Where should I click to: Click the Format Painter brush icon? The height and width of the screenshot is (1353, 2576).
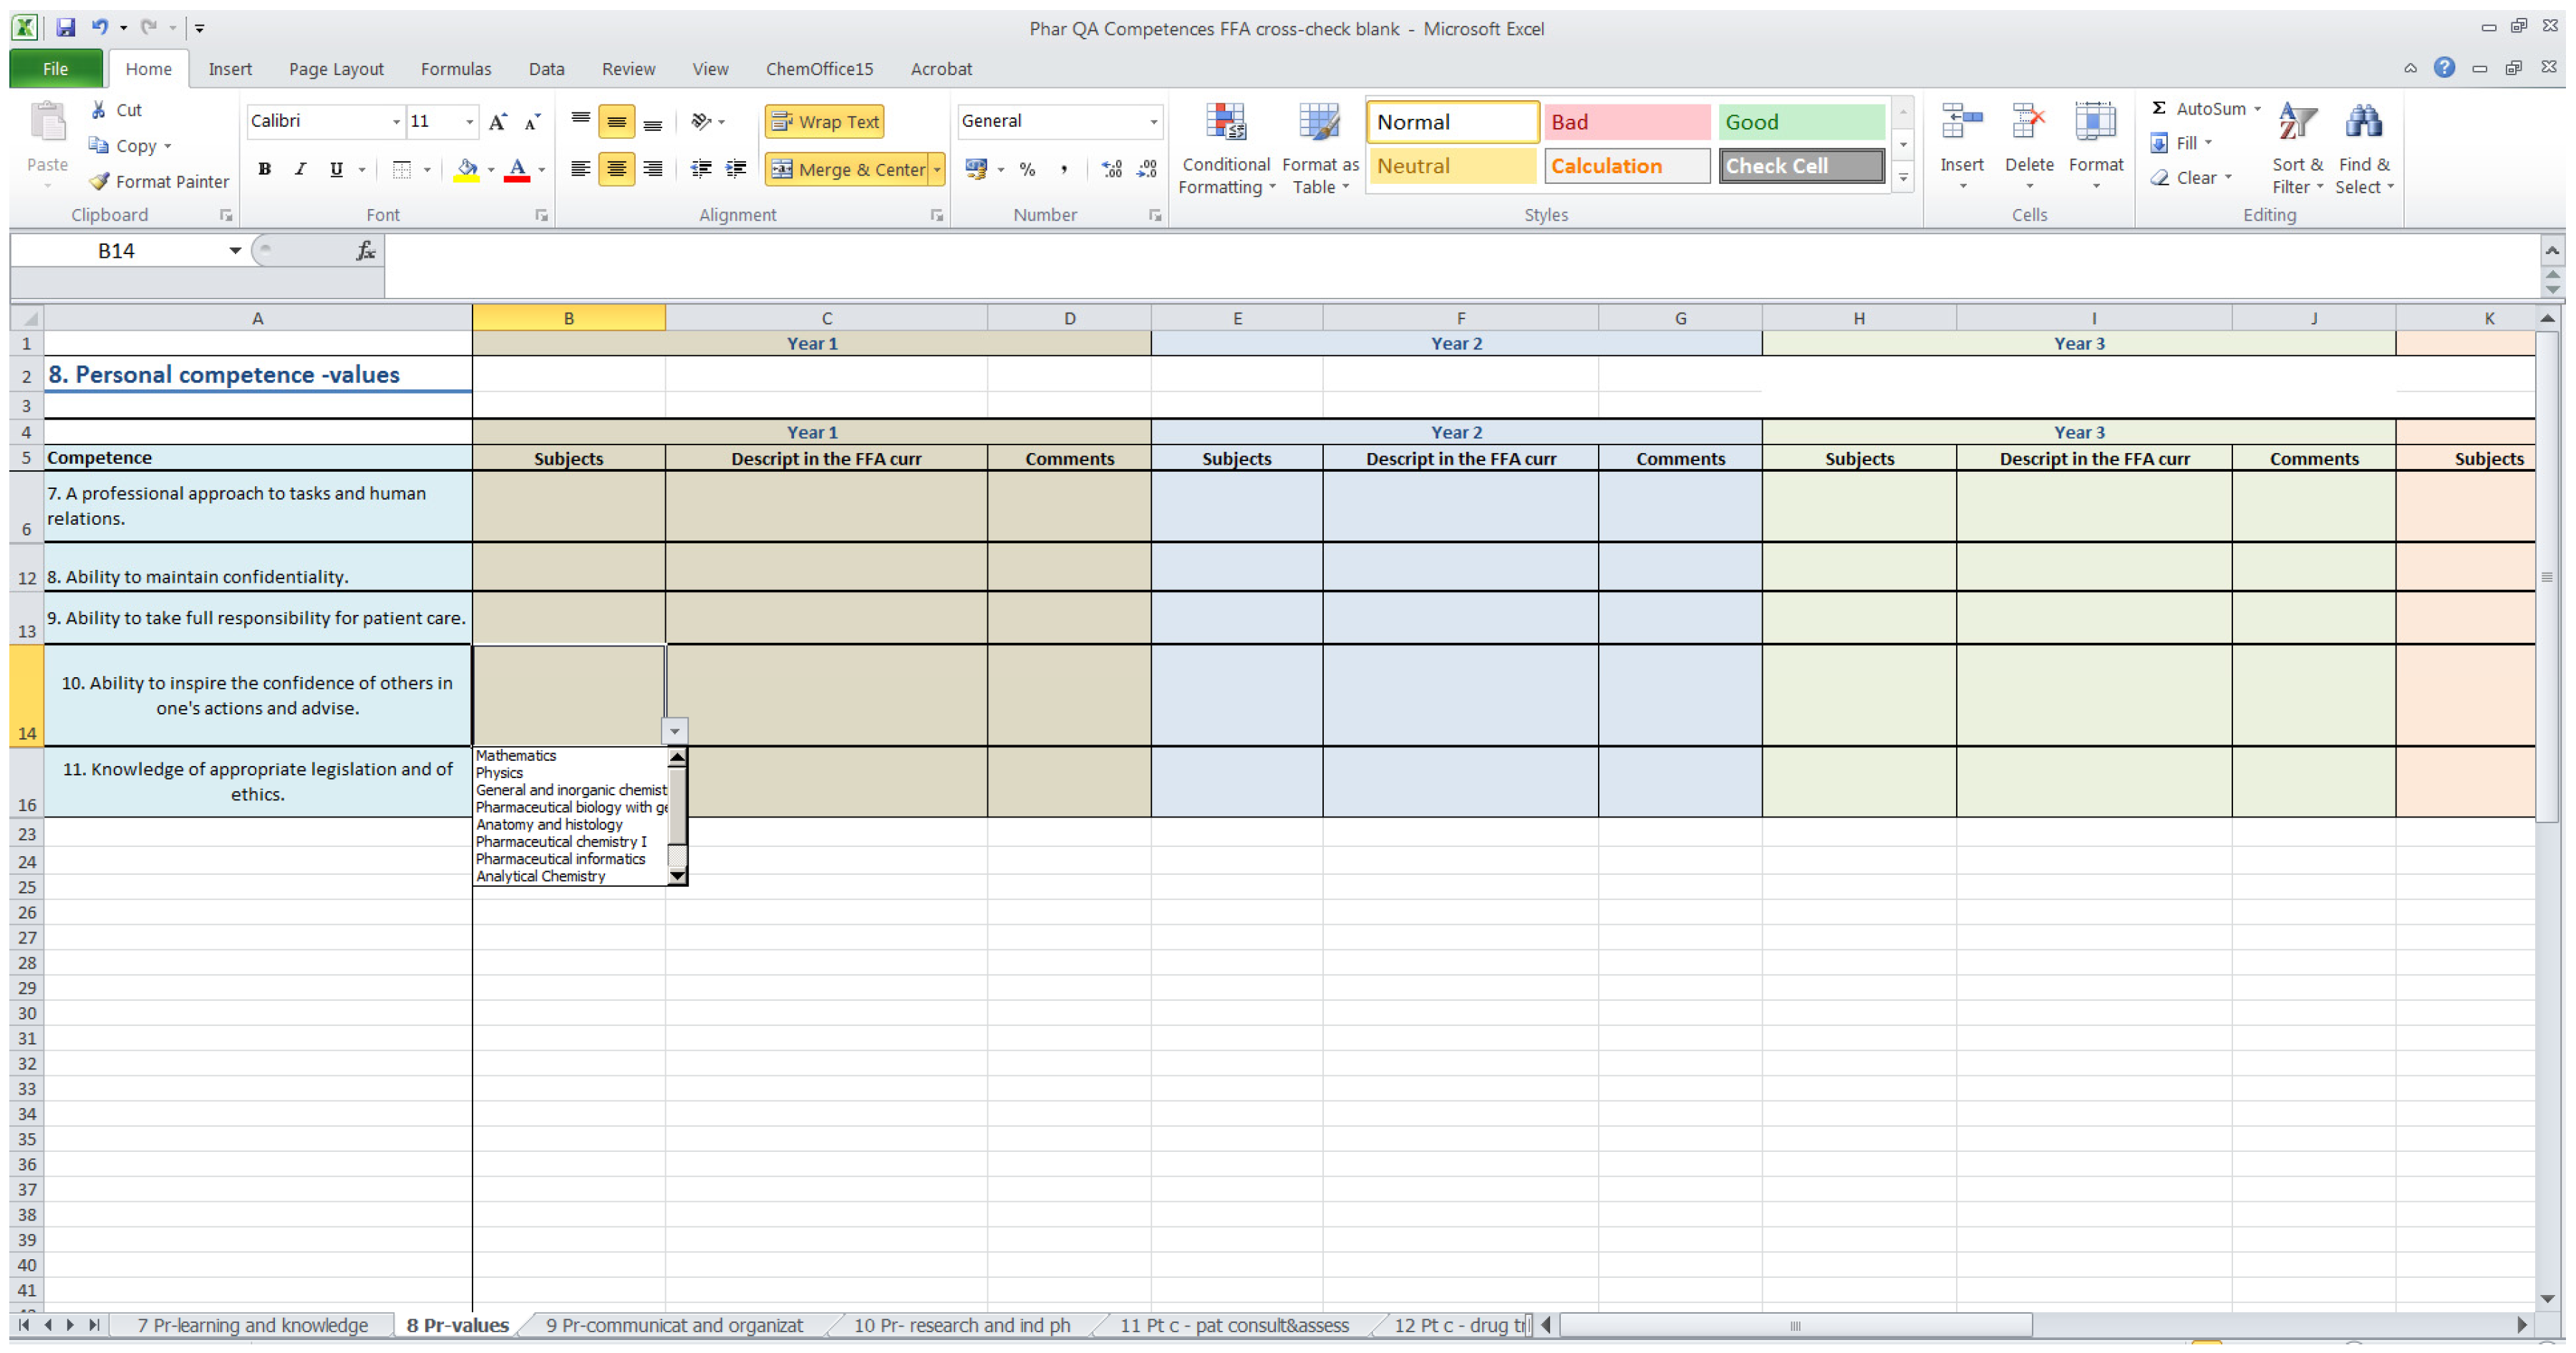[x=99, y=181]
